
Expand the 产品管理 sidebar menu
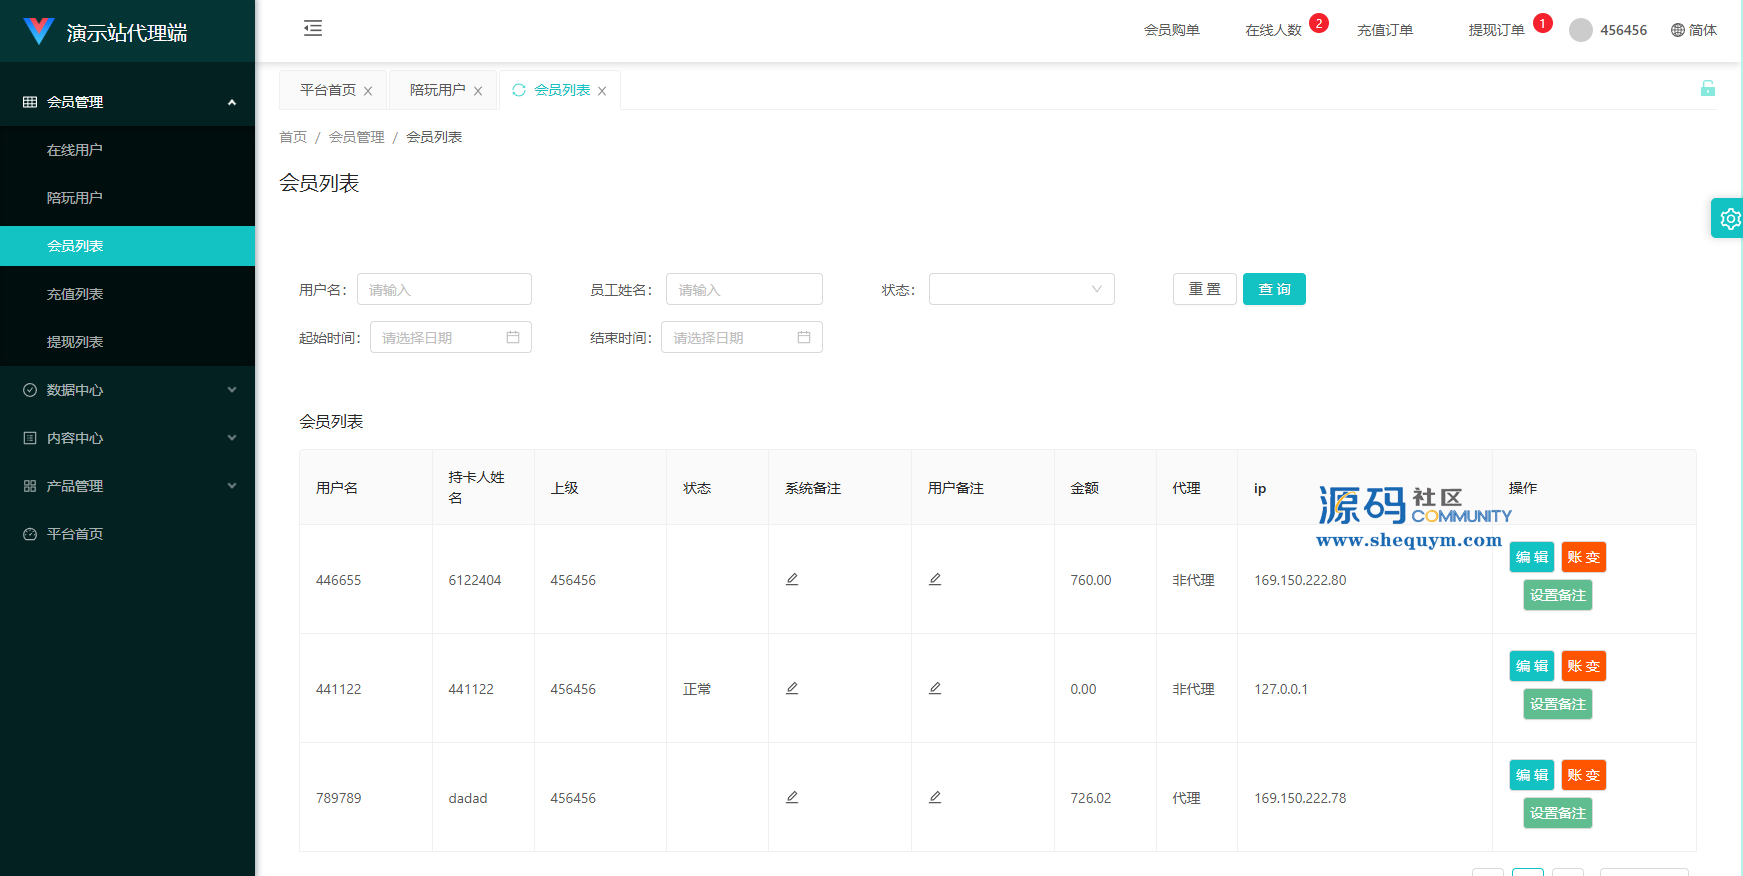tap(128, 486)
